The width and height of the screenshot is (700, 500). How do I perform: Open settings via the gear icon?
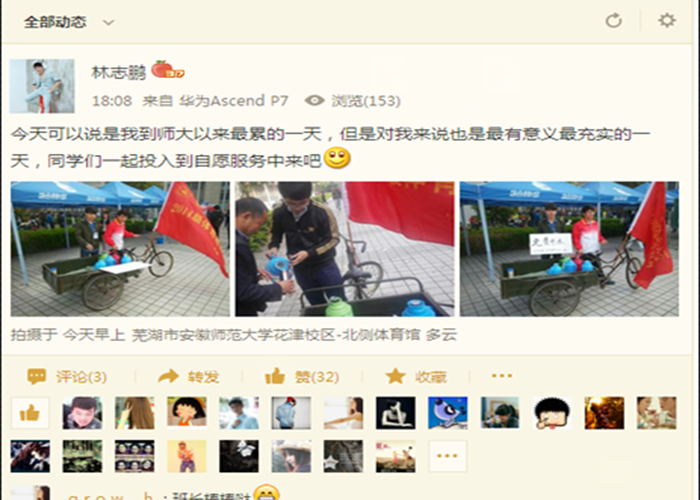tap(667, 20)
